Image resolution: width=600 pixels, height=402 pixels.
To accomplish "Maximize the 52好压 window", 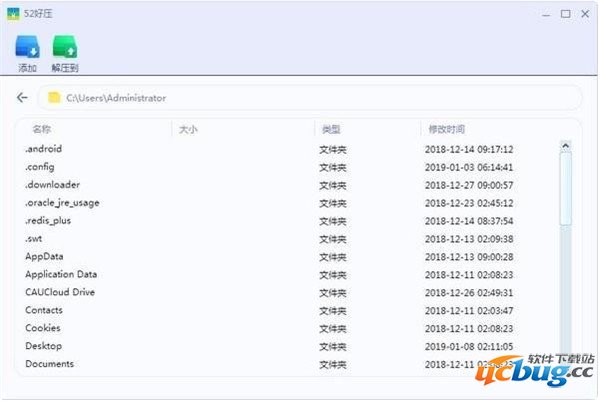I will click(x=566, y=14).
